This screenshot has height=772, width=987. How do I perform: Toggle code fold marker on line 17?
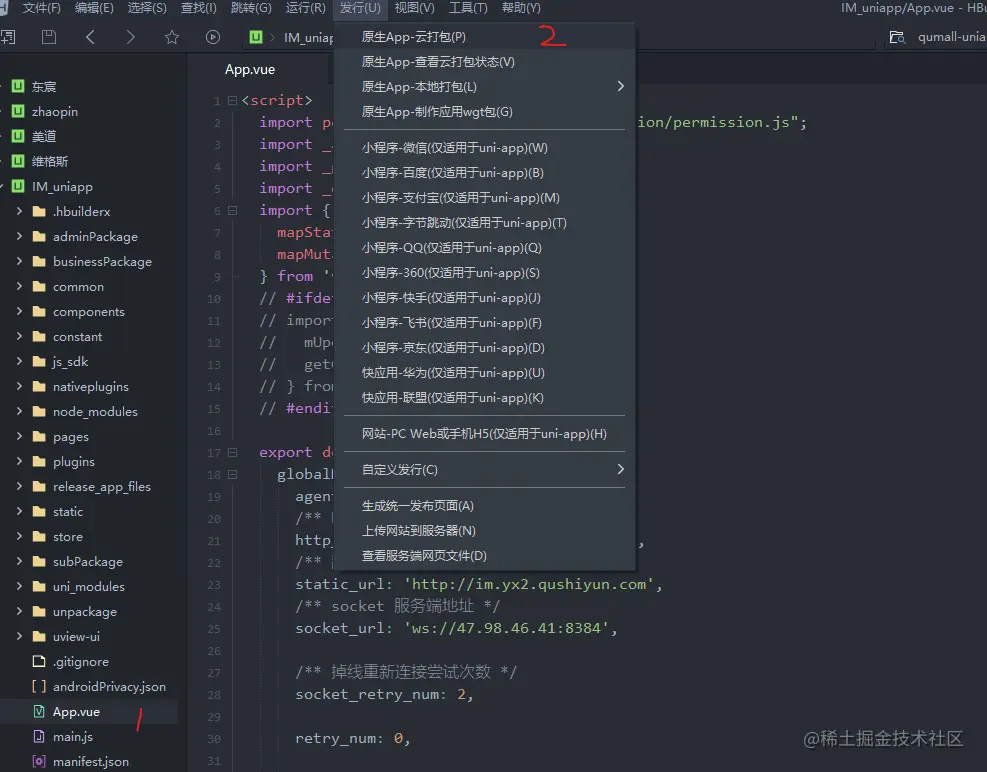click(x=232, y=452)
